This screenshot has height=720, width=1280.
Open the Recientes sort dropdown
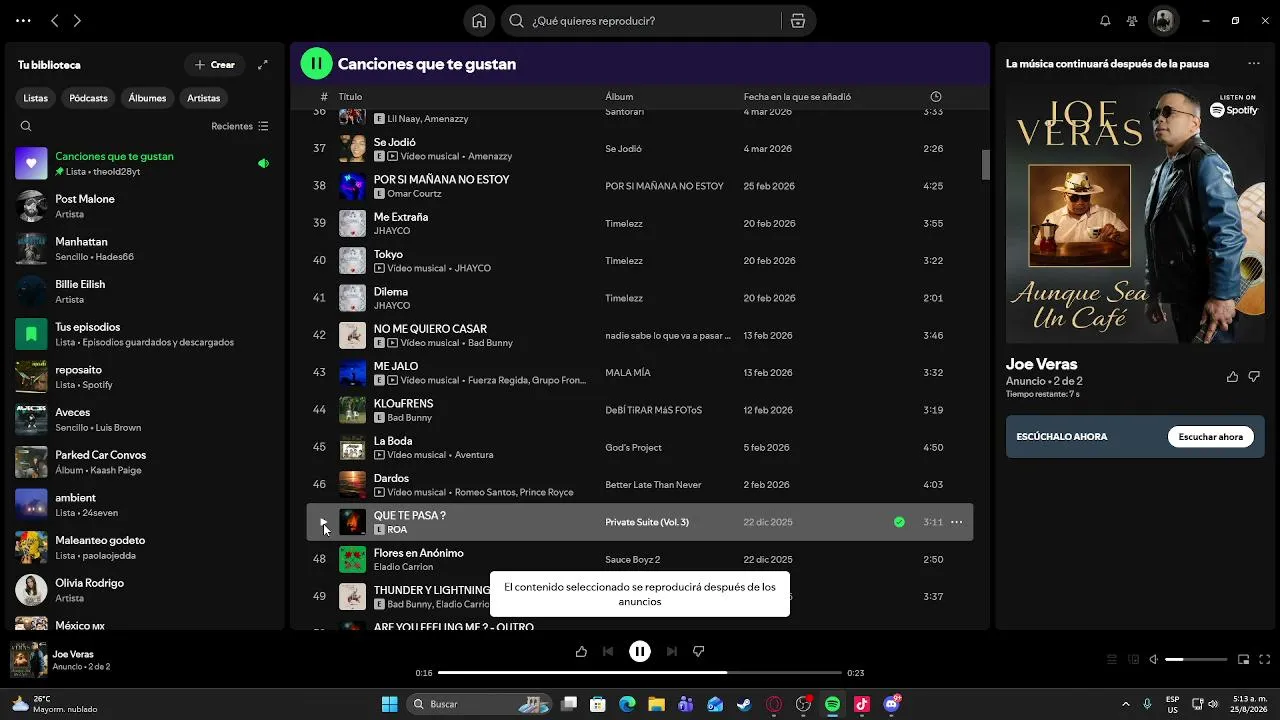pyautogui.click(x=240, y=126)
